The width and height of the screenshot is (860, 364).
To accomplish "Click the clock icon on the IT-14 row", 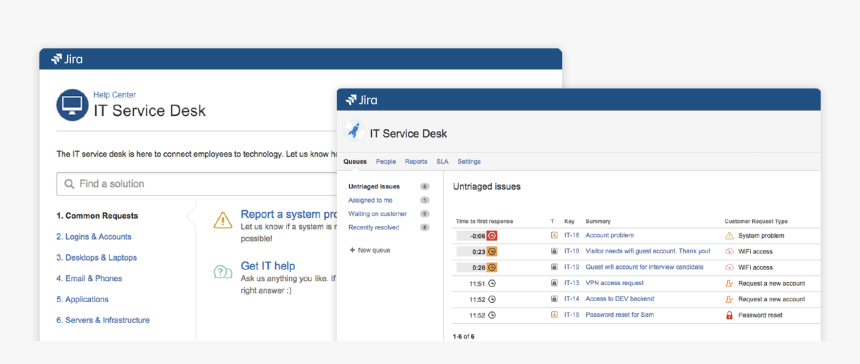I will (492, 299).
